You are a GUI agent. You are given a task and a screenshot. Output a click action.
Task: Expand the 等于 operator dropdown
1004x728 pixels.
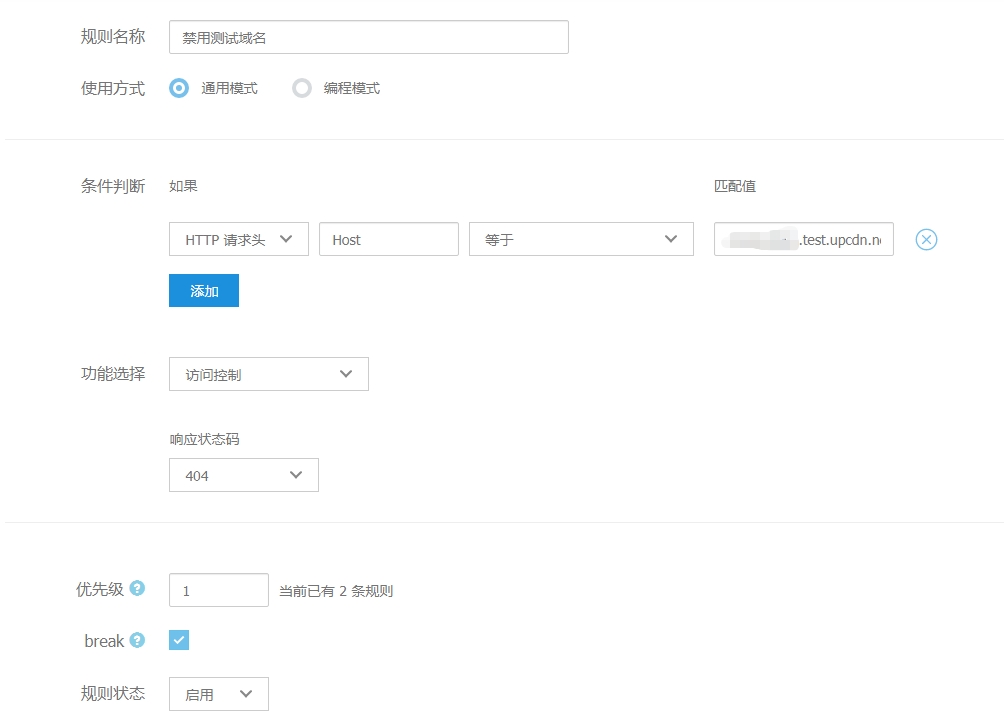point(580,240)
